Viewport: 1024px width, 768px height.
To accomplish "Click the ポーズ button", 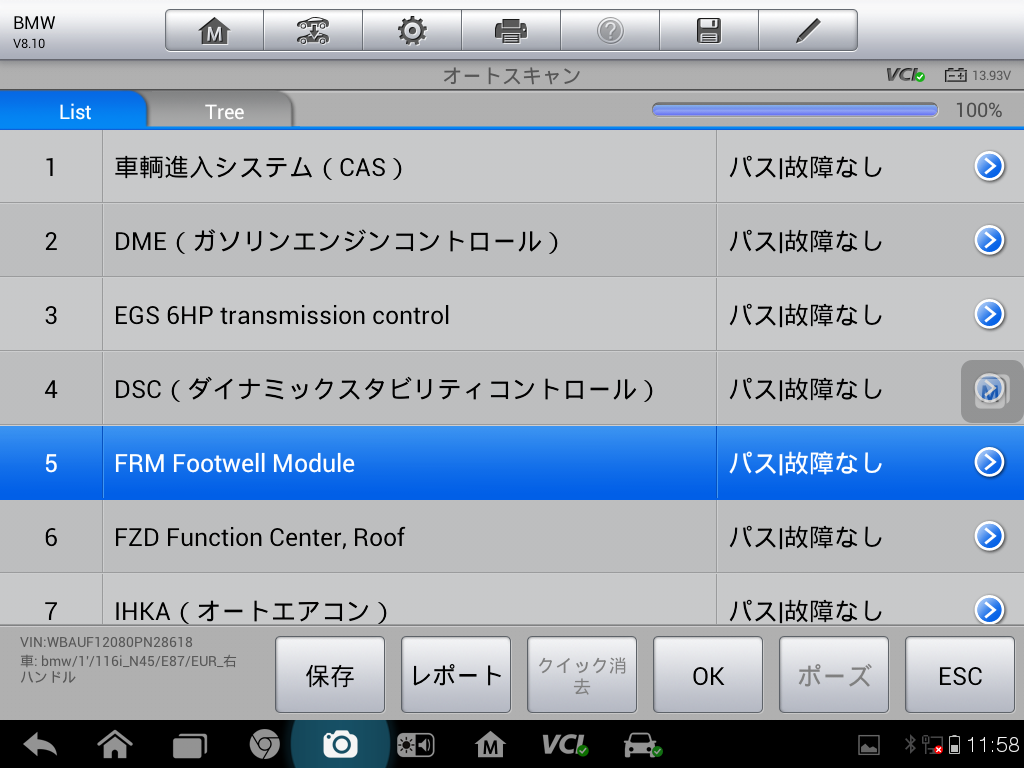I will pyautogui.click(x=834, y=675).
